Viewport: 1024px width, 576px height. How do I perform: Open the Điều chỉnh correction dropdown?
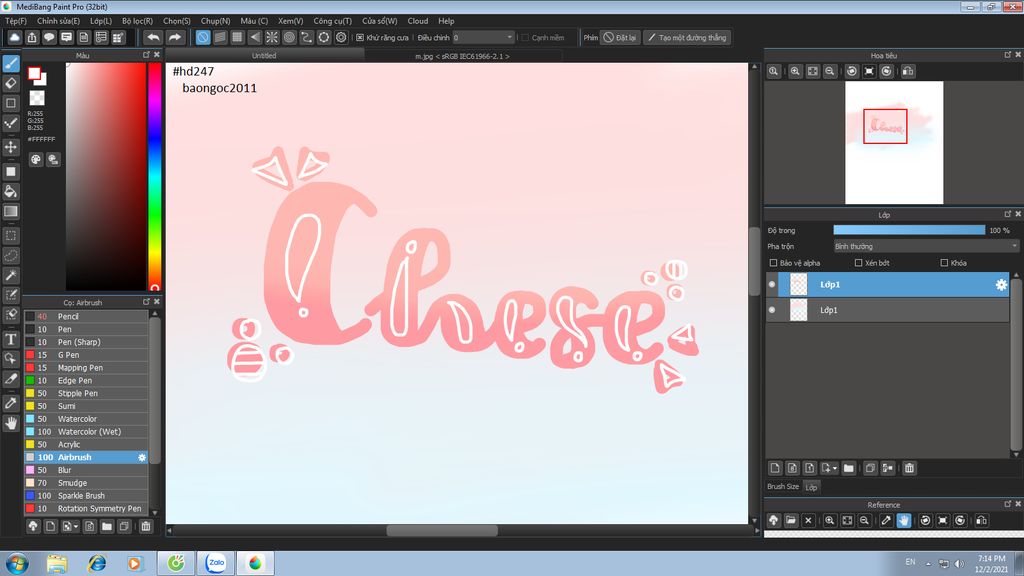pos(484,37)
